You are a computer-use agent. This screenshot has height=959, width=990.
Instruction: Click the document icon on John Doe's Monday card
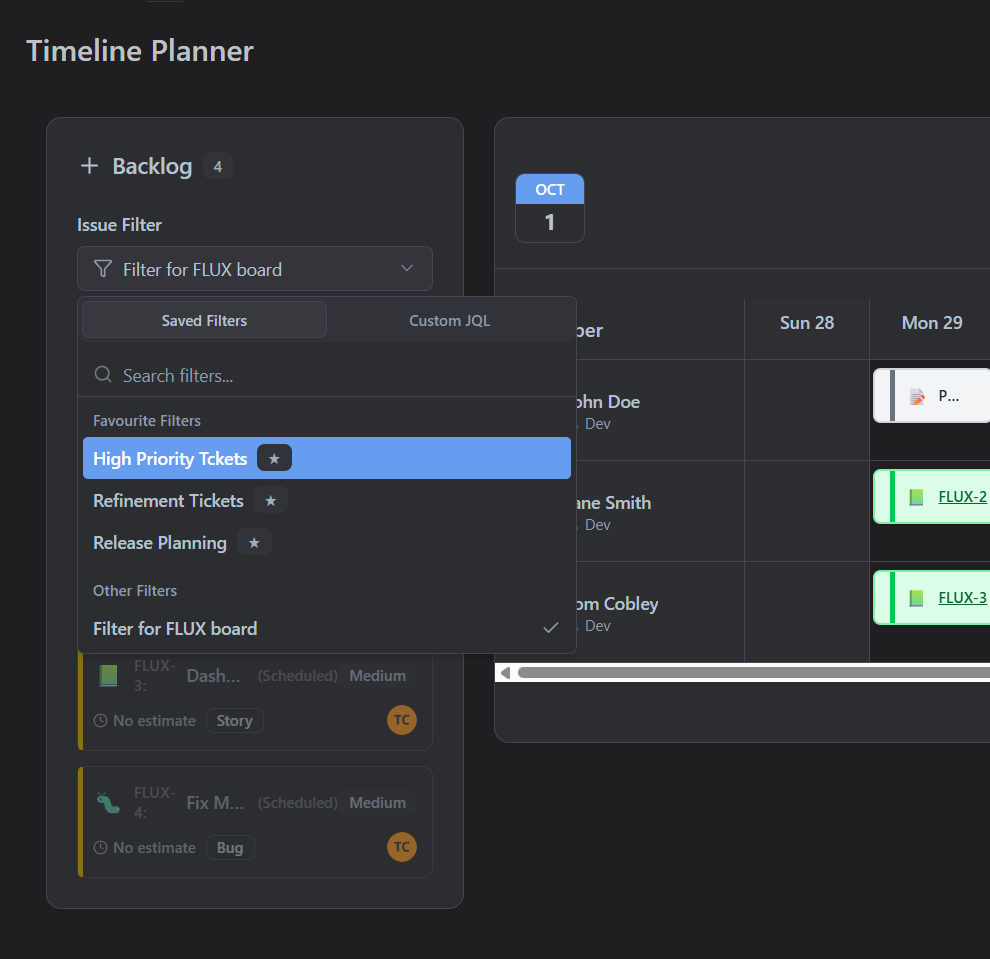[x=917, y=396]
